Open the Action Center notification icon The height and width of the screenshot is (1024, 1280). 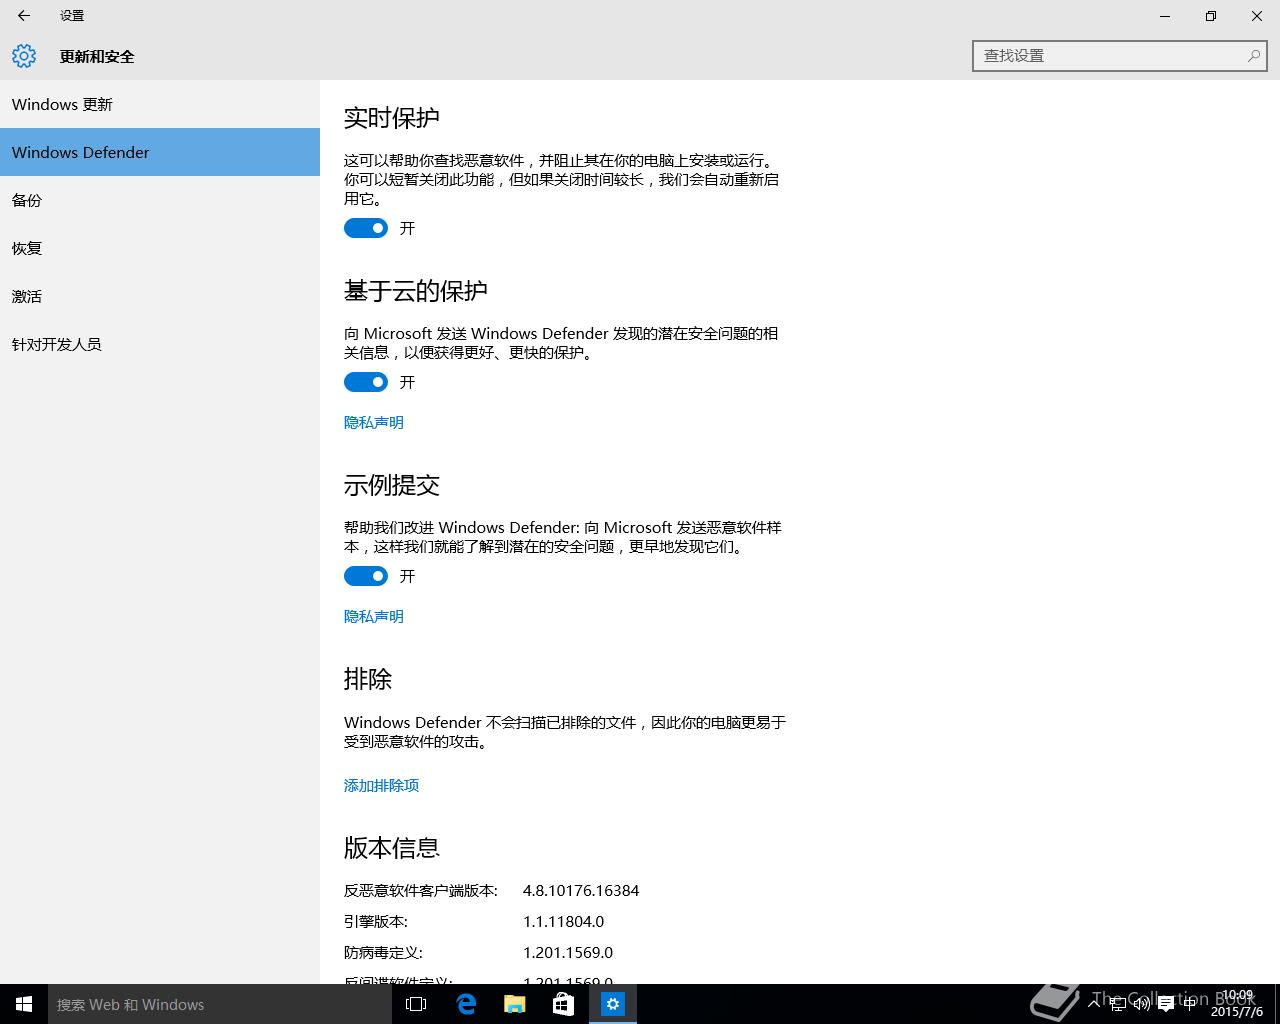click(1165, 1004)
